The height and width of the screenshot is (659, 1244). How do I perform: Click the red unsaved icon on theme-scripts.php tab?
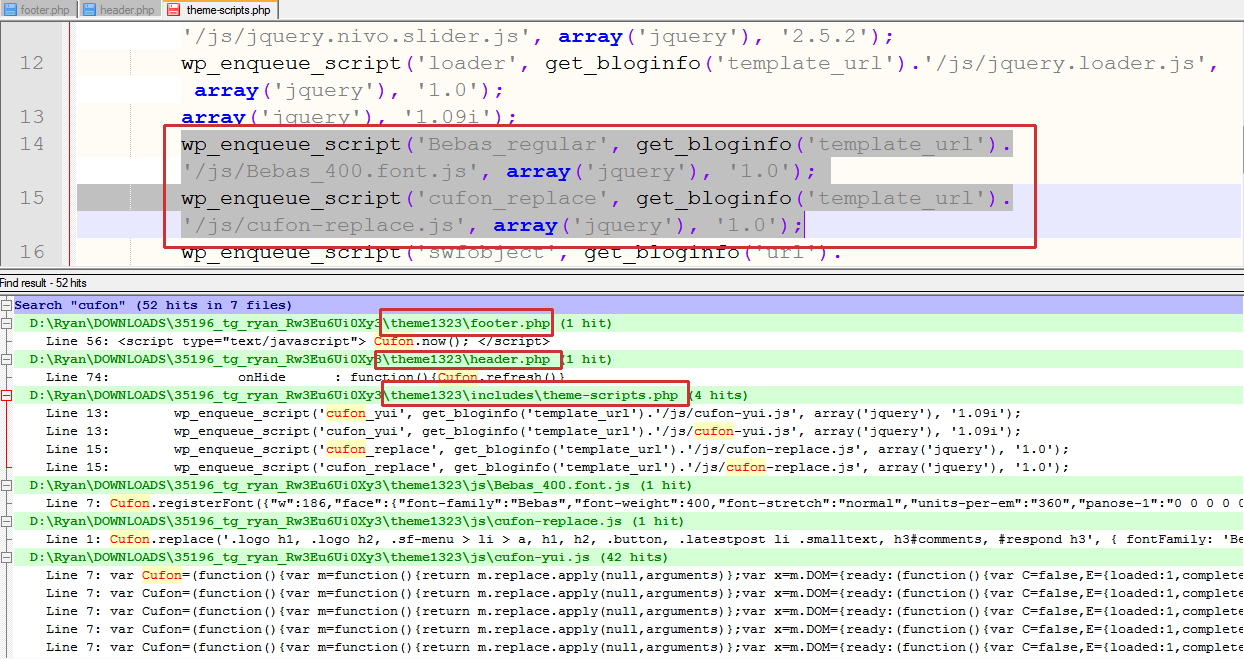[x=174, y=10]
